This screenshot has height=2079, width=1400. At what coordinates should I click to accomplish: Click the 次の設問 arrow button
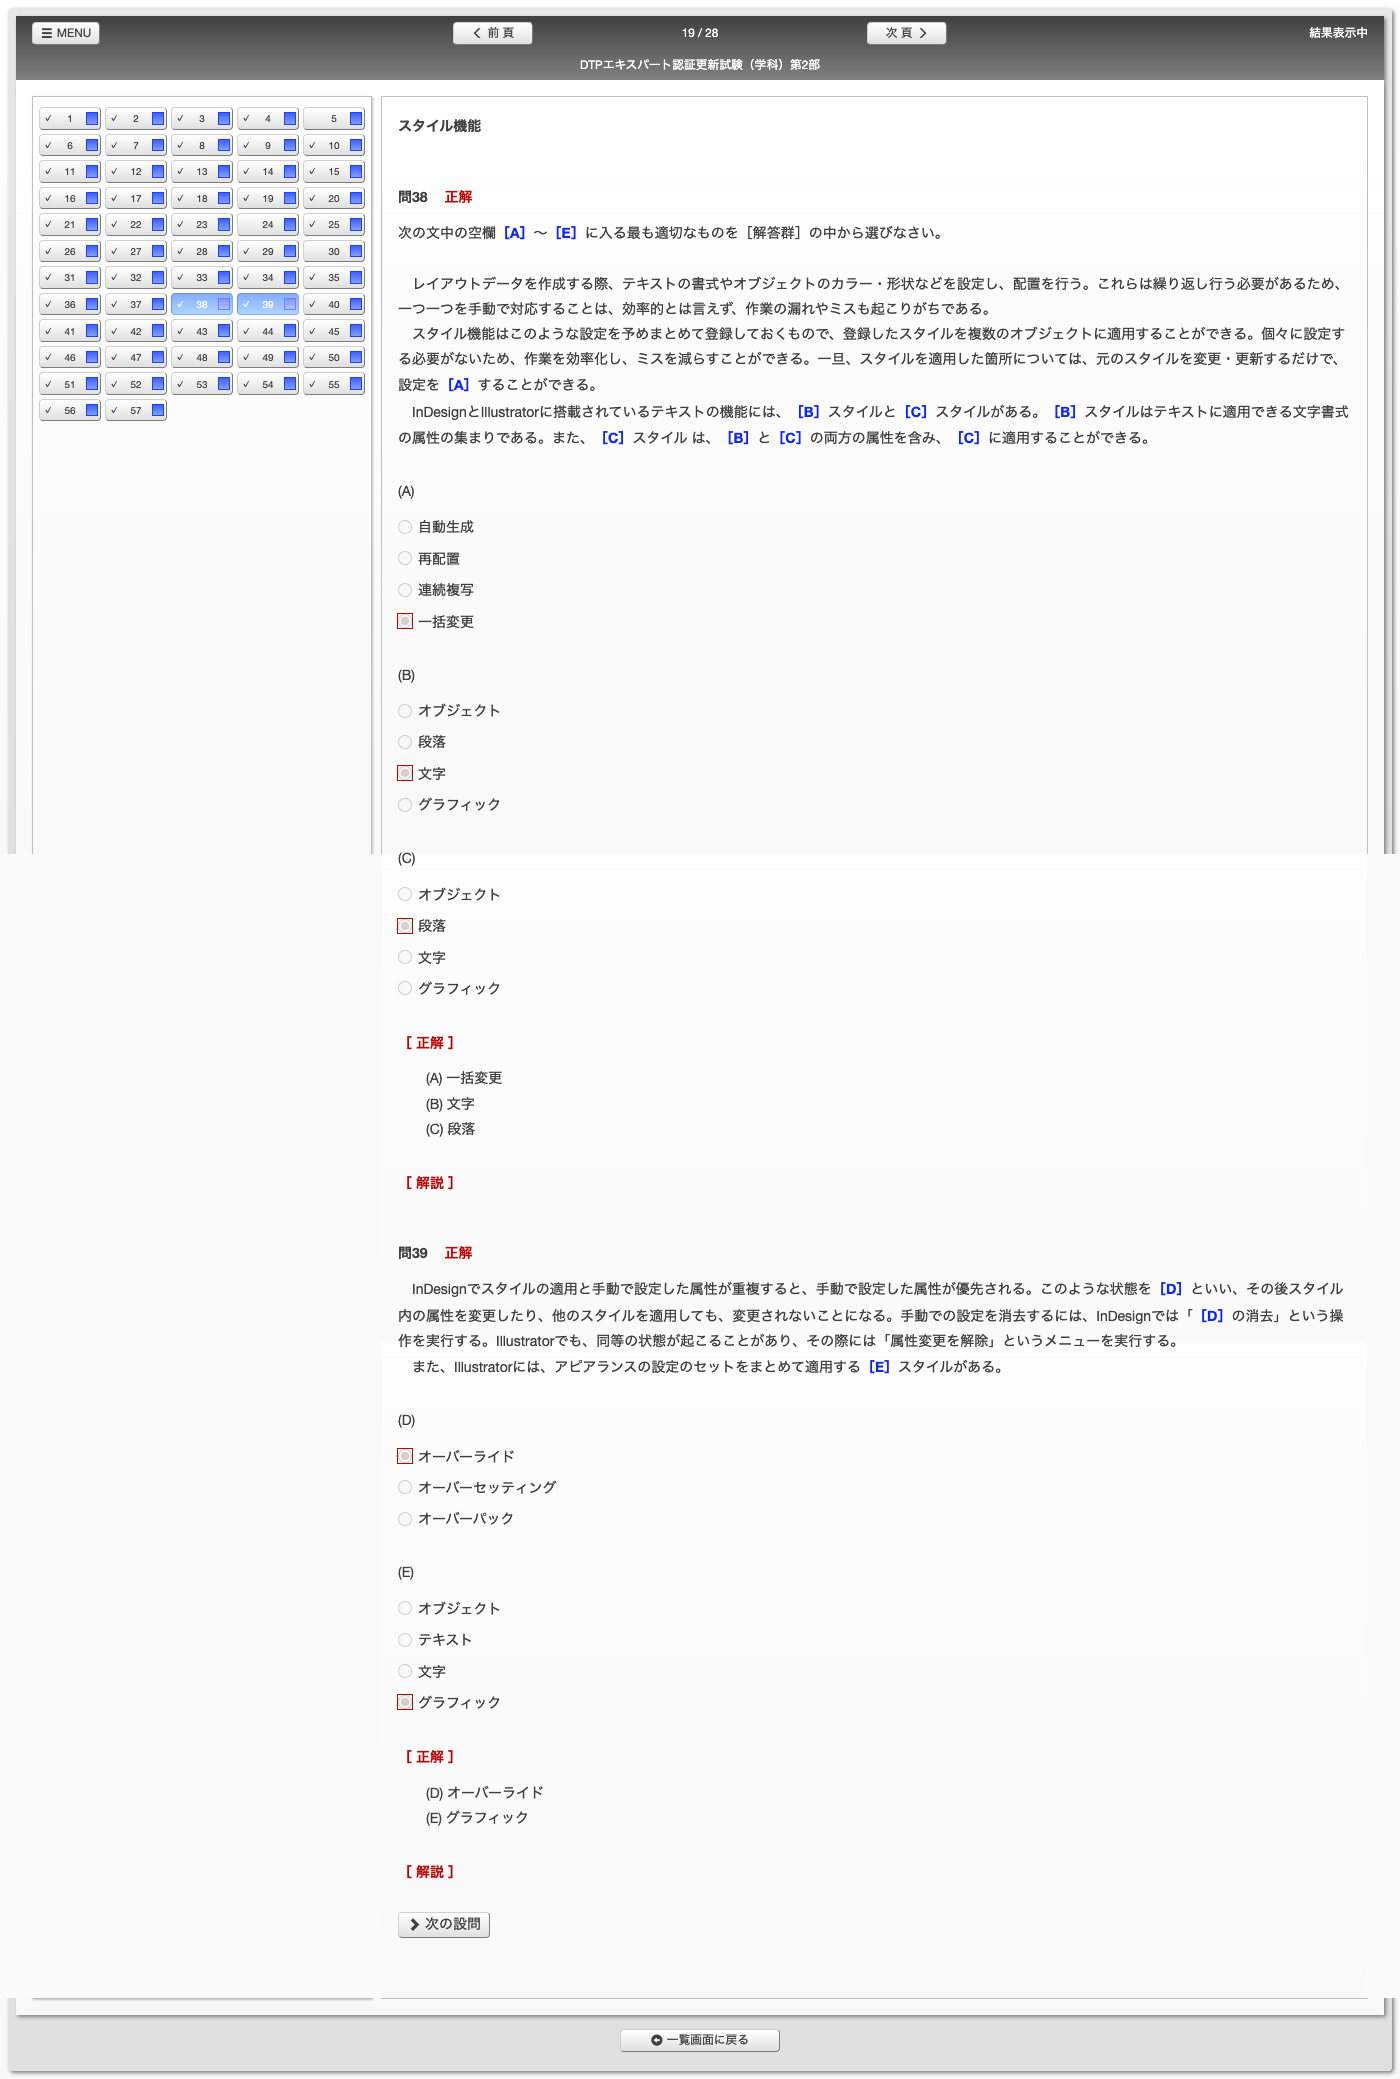(x=444, y=1924)
